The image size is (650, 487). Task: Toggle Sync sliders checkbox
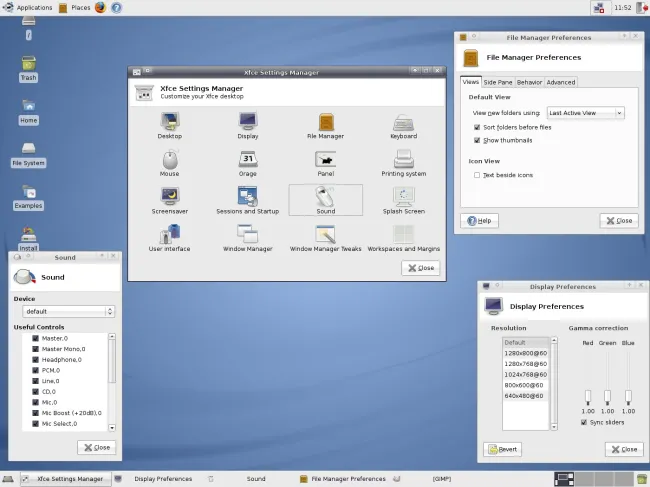[584, 422]
